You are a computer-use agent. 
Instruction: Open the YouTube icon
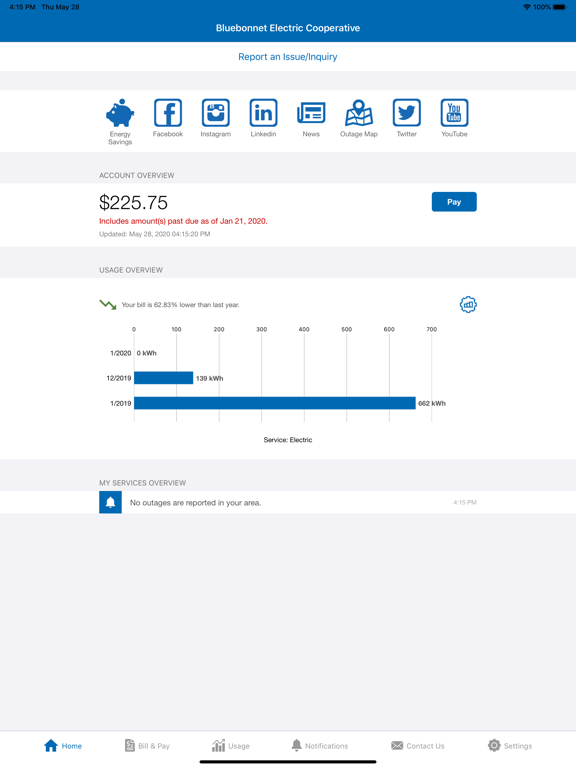455,113
